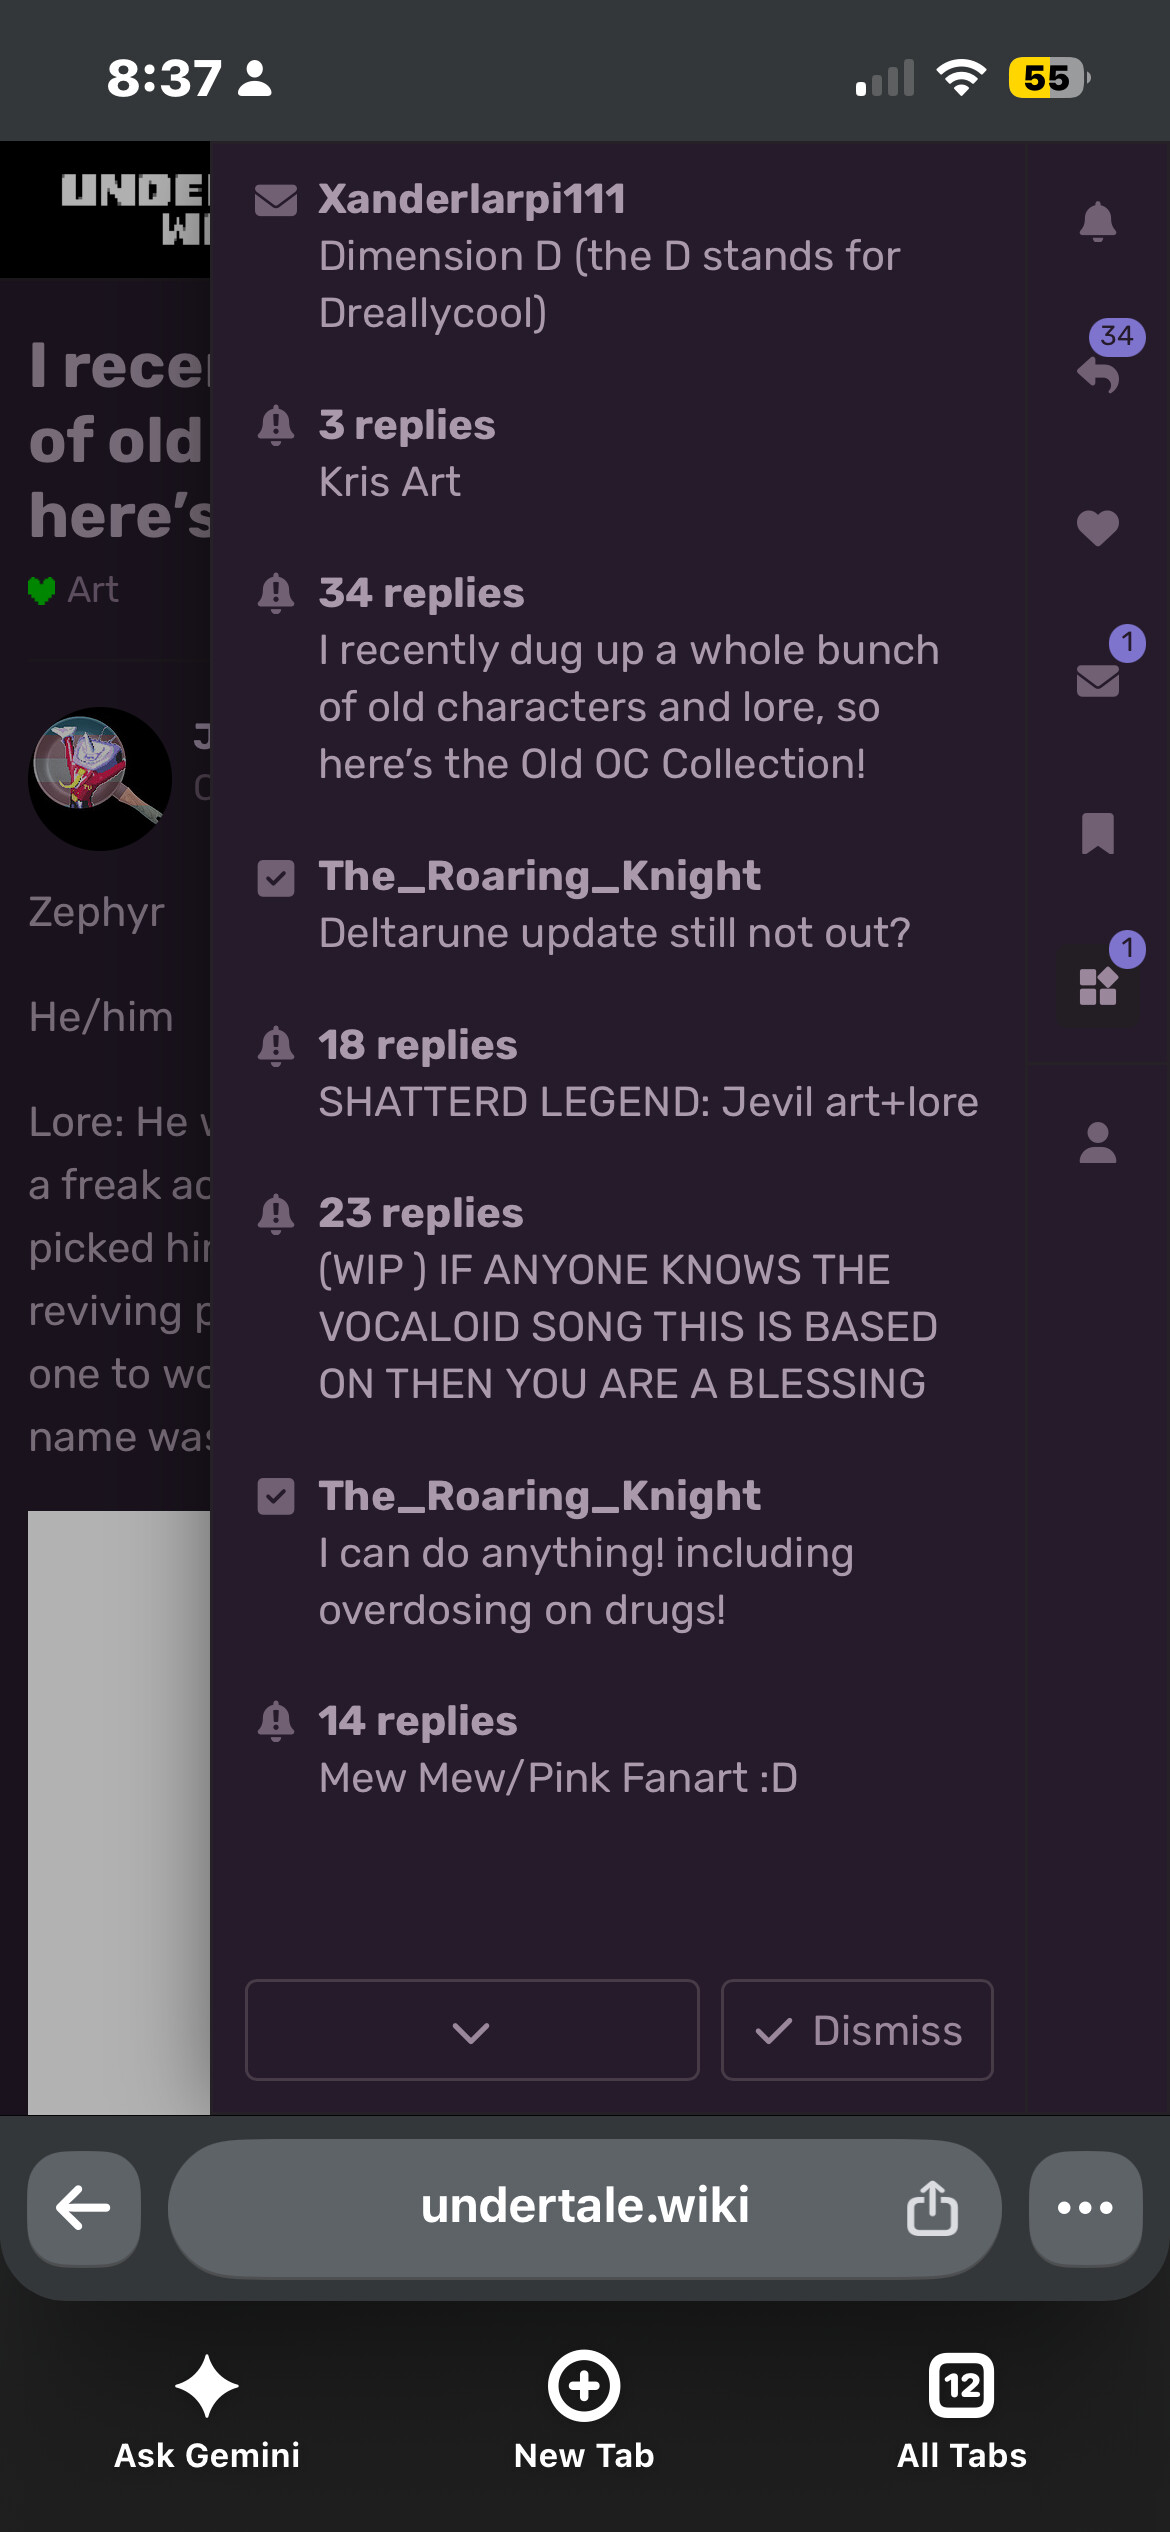The image size is (1170, 2532).
Task: Open a New Tab
Action: click(x=584, y=2411)
